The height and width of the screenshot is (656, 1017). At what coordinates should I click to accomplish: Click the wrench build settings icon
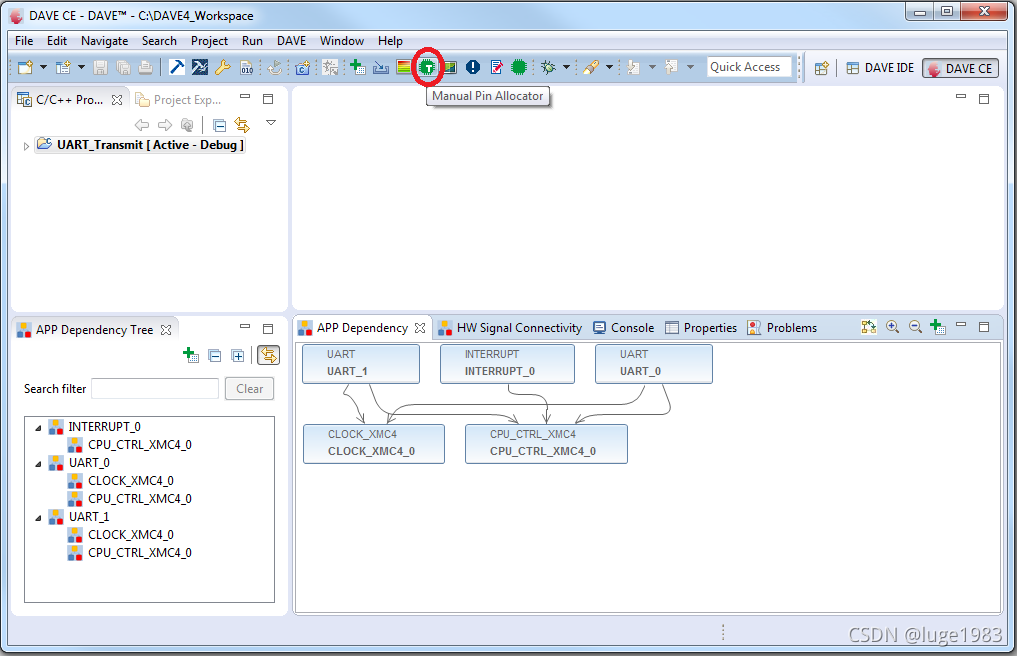(x=222, y=67)
